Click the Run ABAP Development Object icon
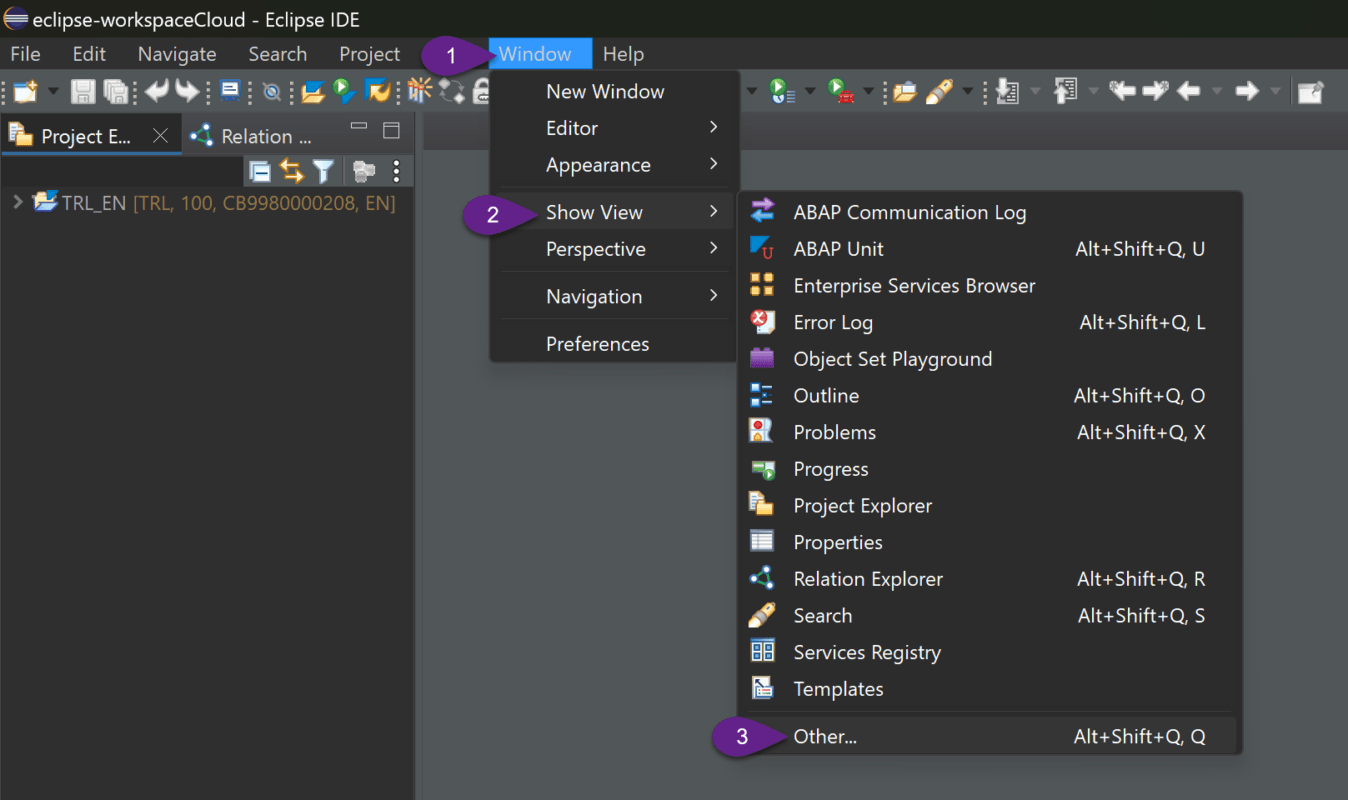 click(x=344, y=92)
